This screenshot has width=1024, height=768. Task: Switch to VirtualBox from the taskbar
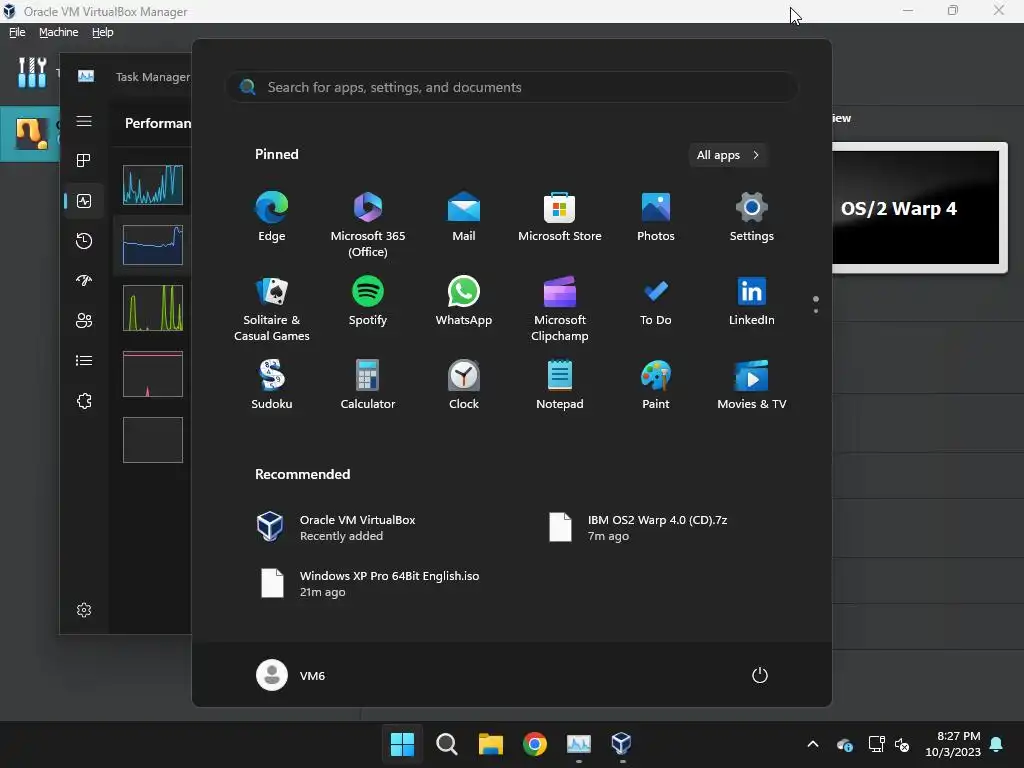pyautogui.click(x=622, y=744)
